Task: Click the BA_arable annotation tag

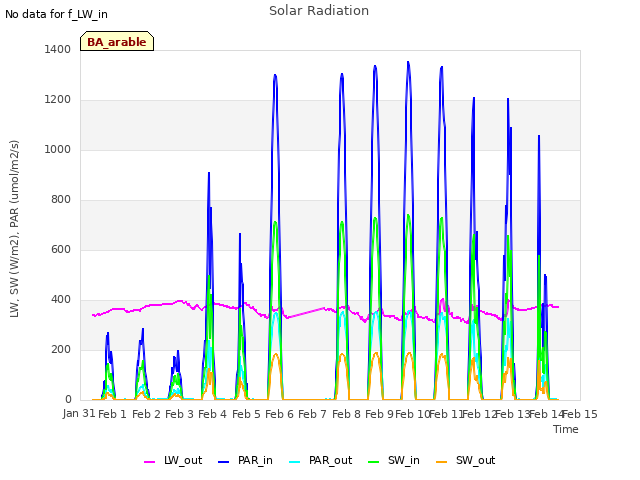Action: (x=117, y=41)
